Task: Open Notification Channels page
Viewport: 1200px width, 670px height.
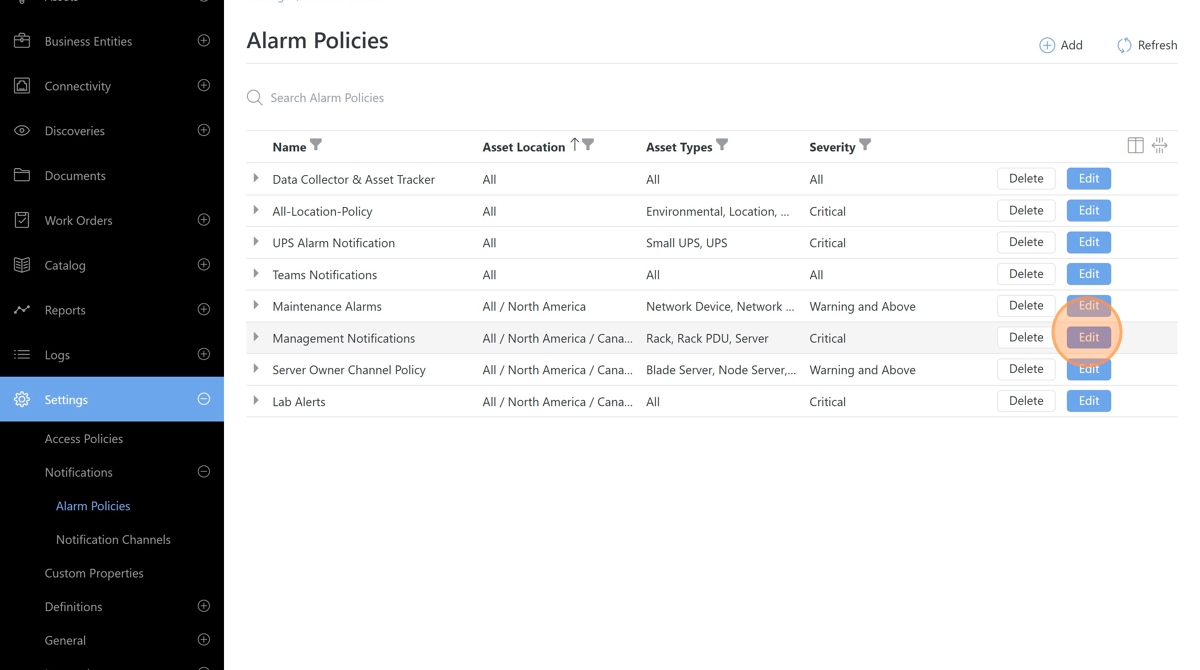Action: (113, 539)
